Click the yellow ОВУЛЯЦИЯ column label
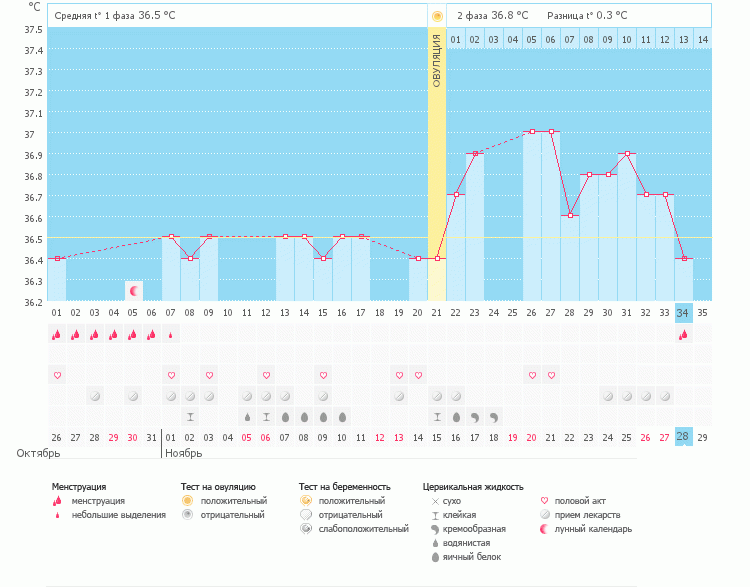The width and height of the screenshot is (750, 587). (x=437, y=60)
